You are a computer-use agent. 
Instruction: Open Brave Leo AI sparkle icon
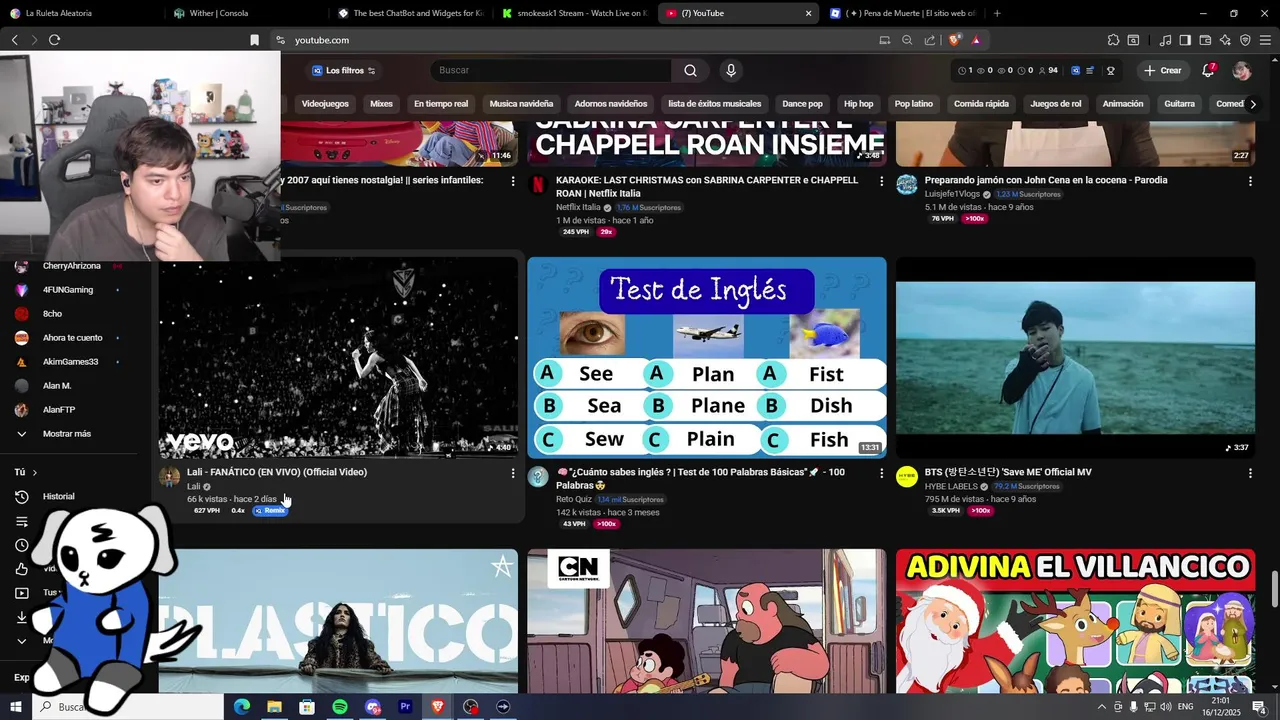tap(1225, 40)
